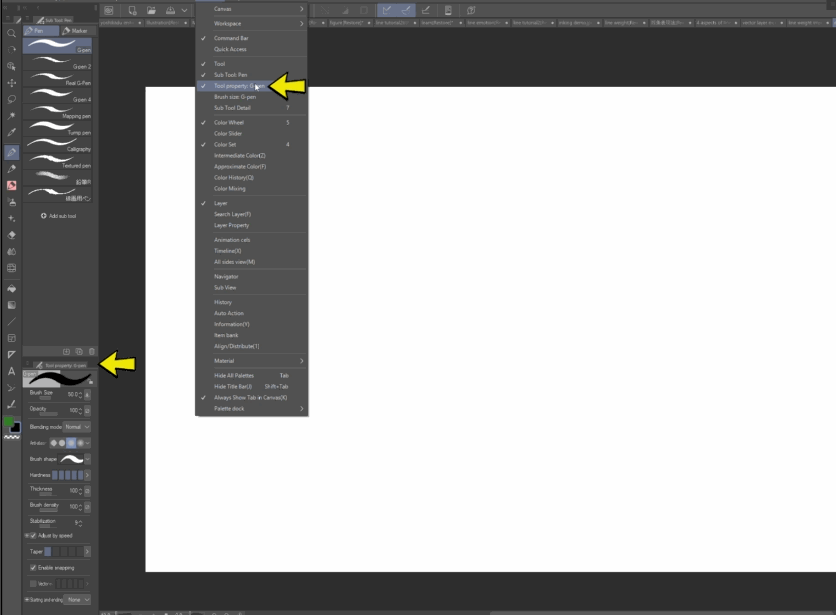Image resolution: width=836 pixels, height=615 pixels.
Task: Expand the Material submenu
Action: click(x=252, y=361)
